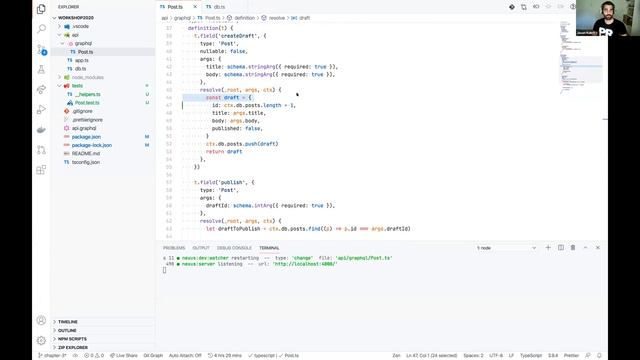
Task: Change UTF-8 encoding in status bar
Action: [x=496, y=356]
